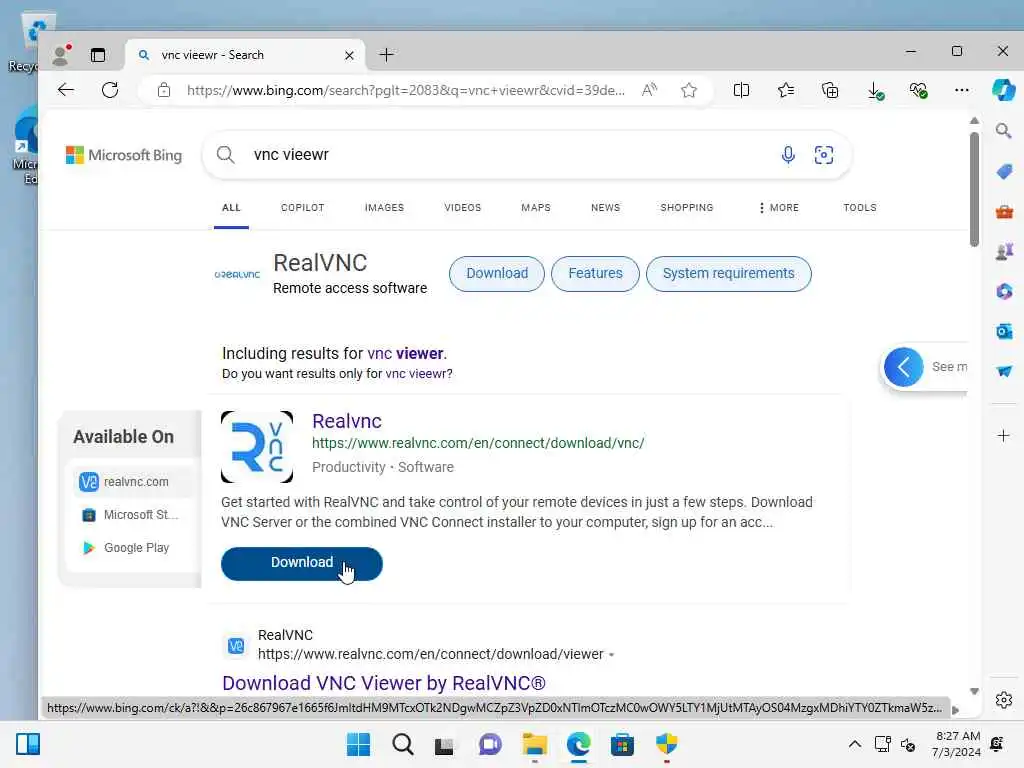Click the page vertical scrollbar thumb
1024x768 pixels.
click(974, 189)
